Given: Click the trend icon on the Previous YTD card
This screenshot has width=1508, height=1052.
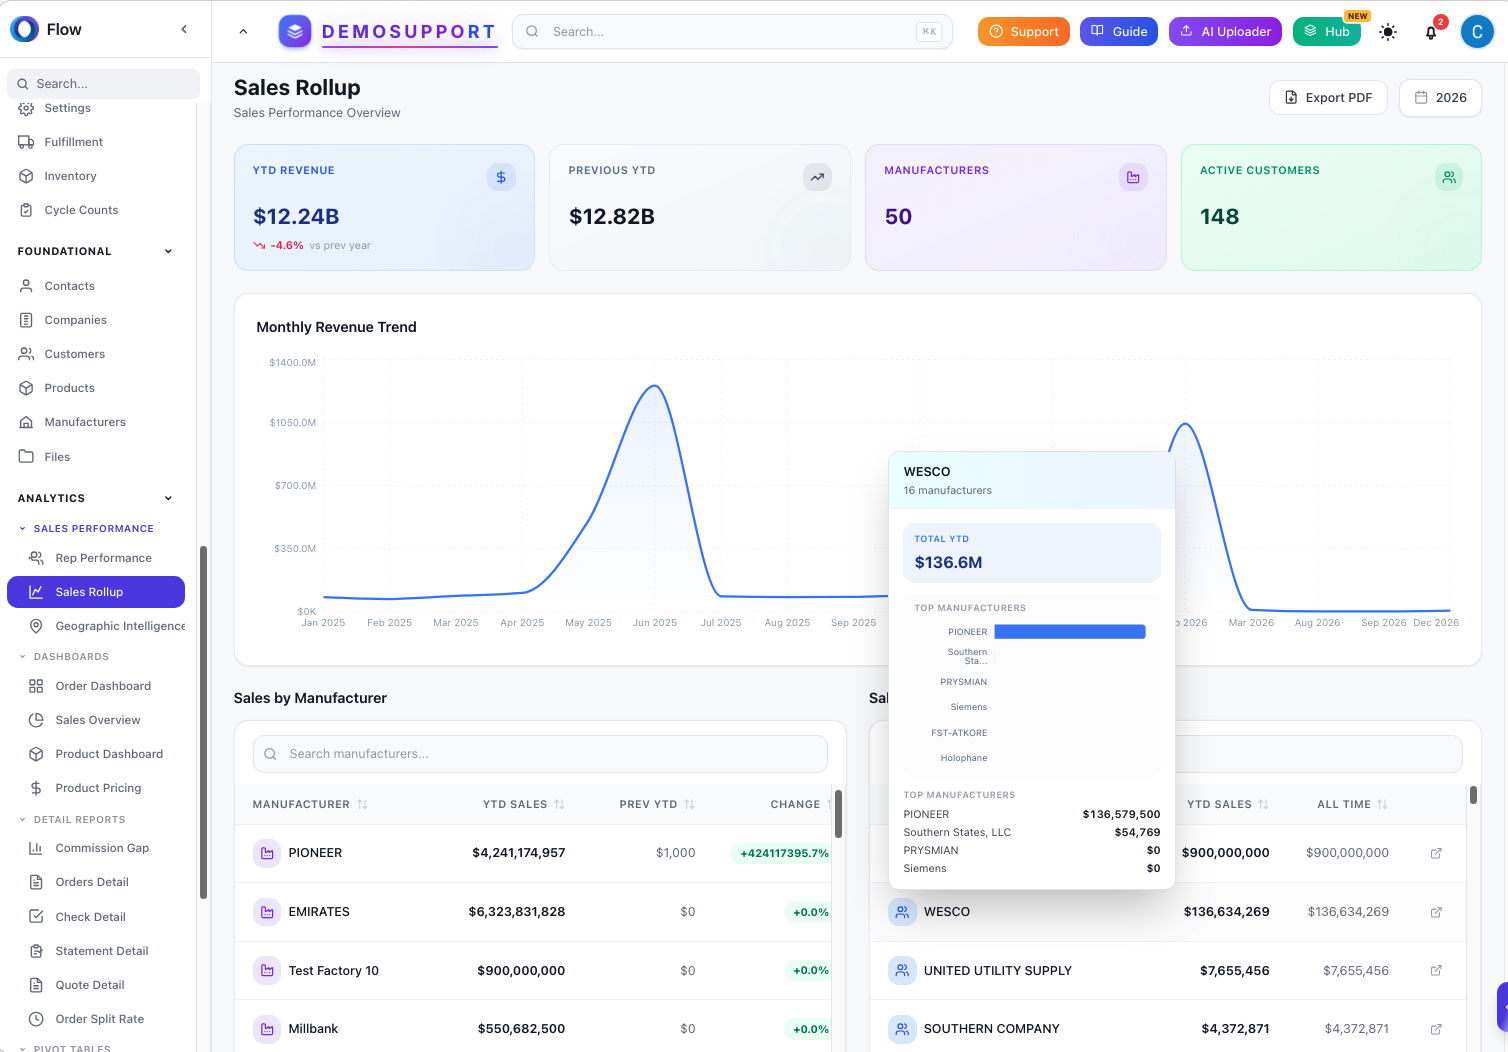Looking at the screenshot, I should tap(817, 176).
